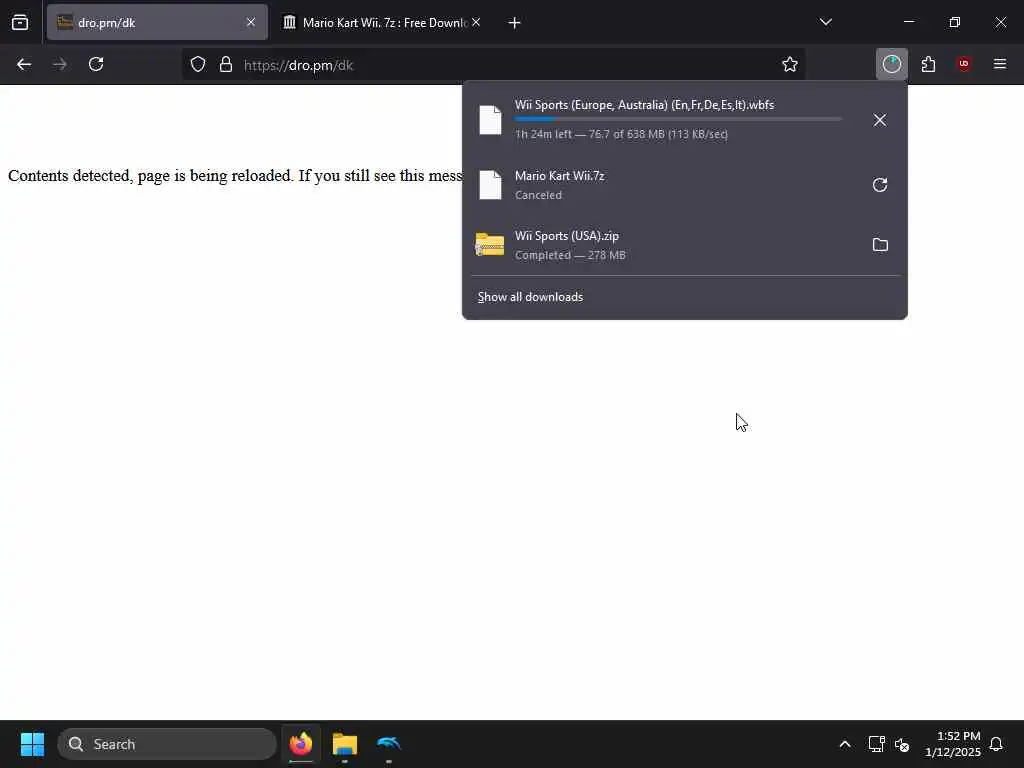1024x768 pixels.
Task: Open the notifications bell icon
Action: pos(997,744)
